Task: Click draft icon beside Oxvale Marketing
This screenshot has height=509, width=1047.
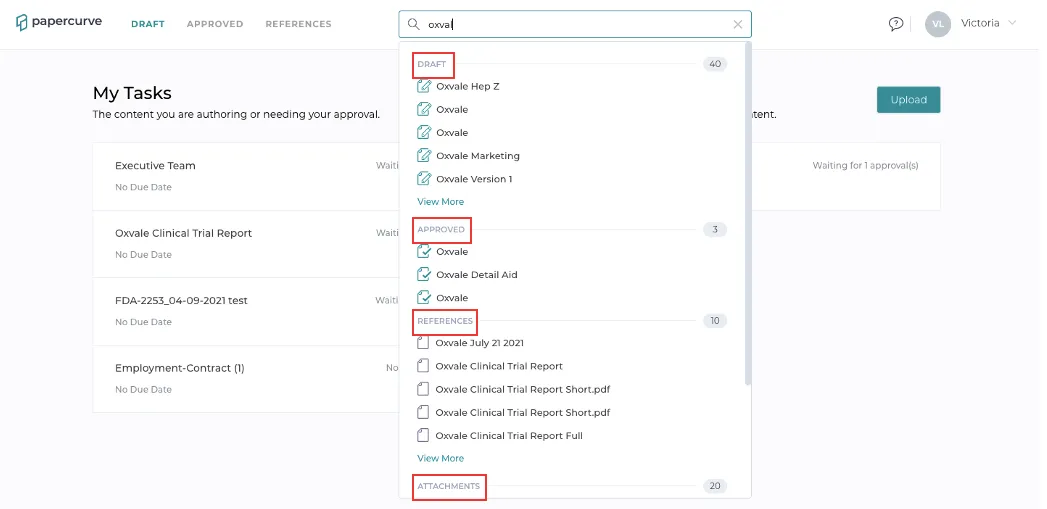Action: pos(424,156)
